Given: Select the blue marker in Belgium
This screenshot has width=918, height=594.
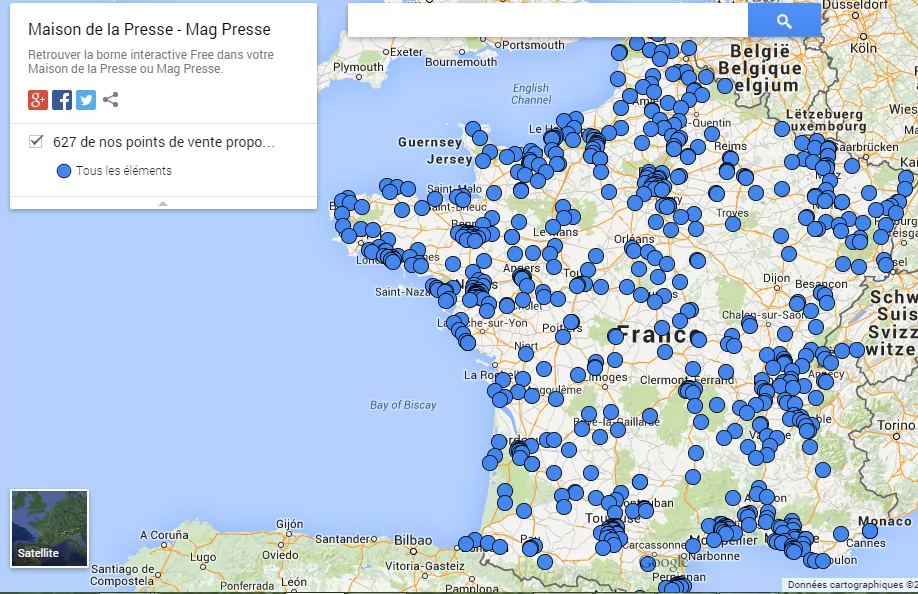Looking at the screenshot, I should pos(725,86).
